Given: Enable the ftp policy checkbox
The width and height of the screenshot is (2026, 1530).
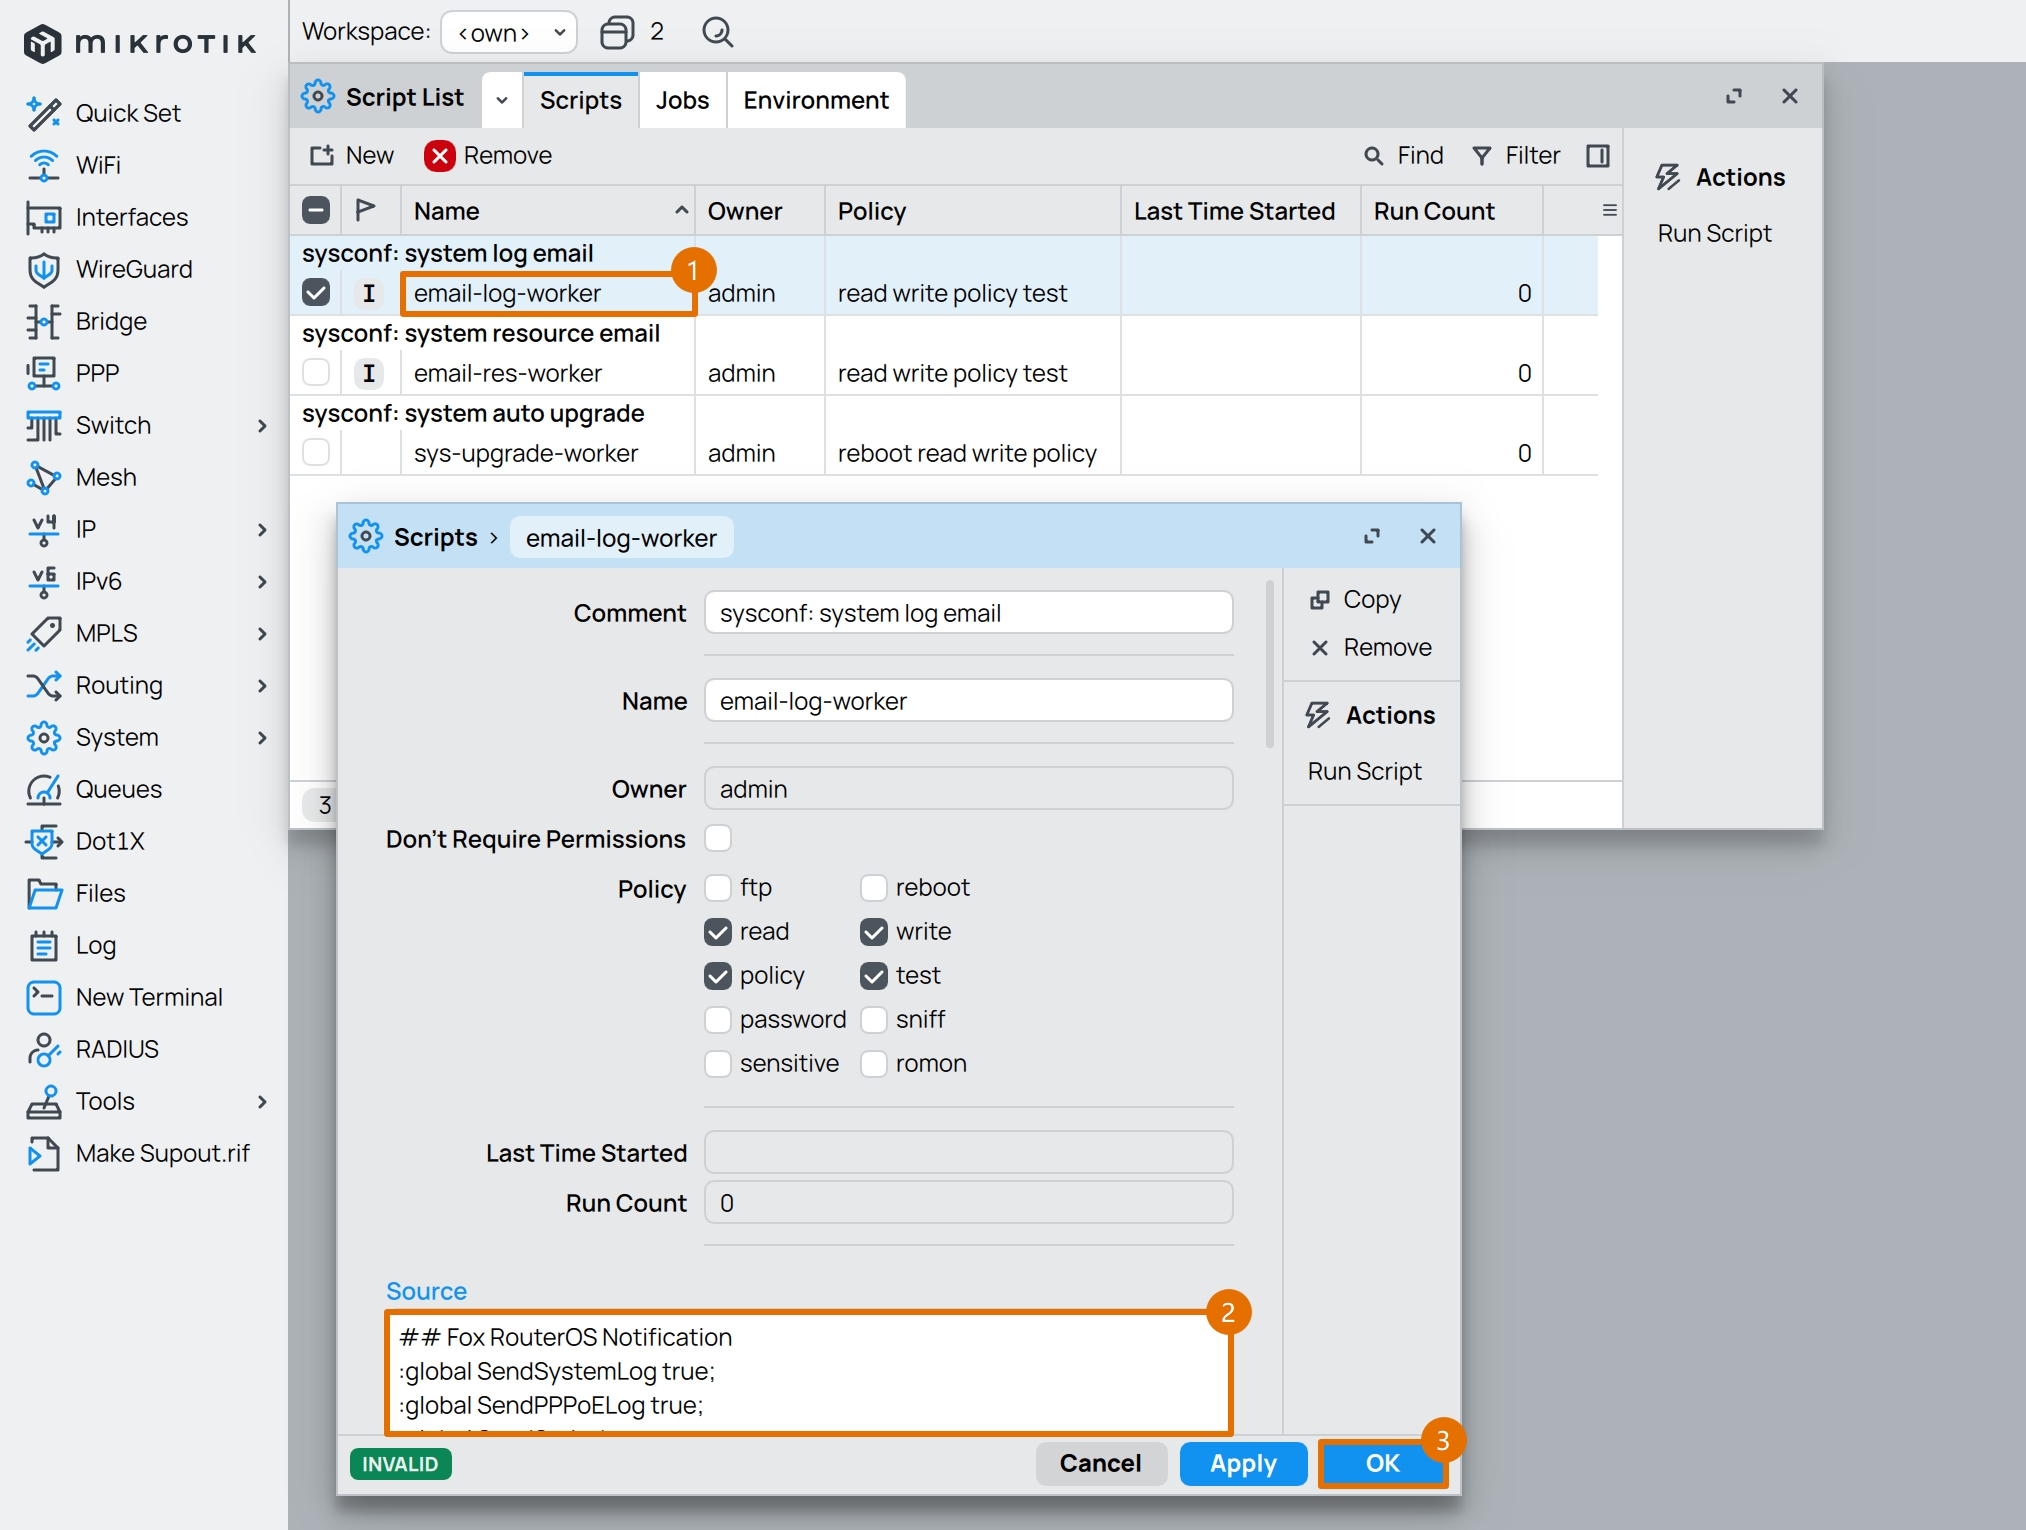Looking at the screenshot, I should coord(718,887).
